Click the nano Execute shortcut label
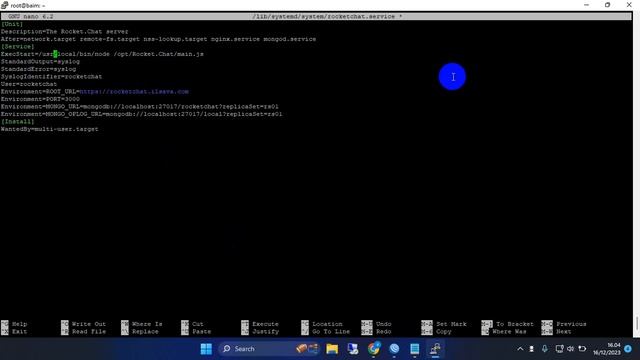 [x=265, y=324]
